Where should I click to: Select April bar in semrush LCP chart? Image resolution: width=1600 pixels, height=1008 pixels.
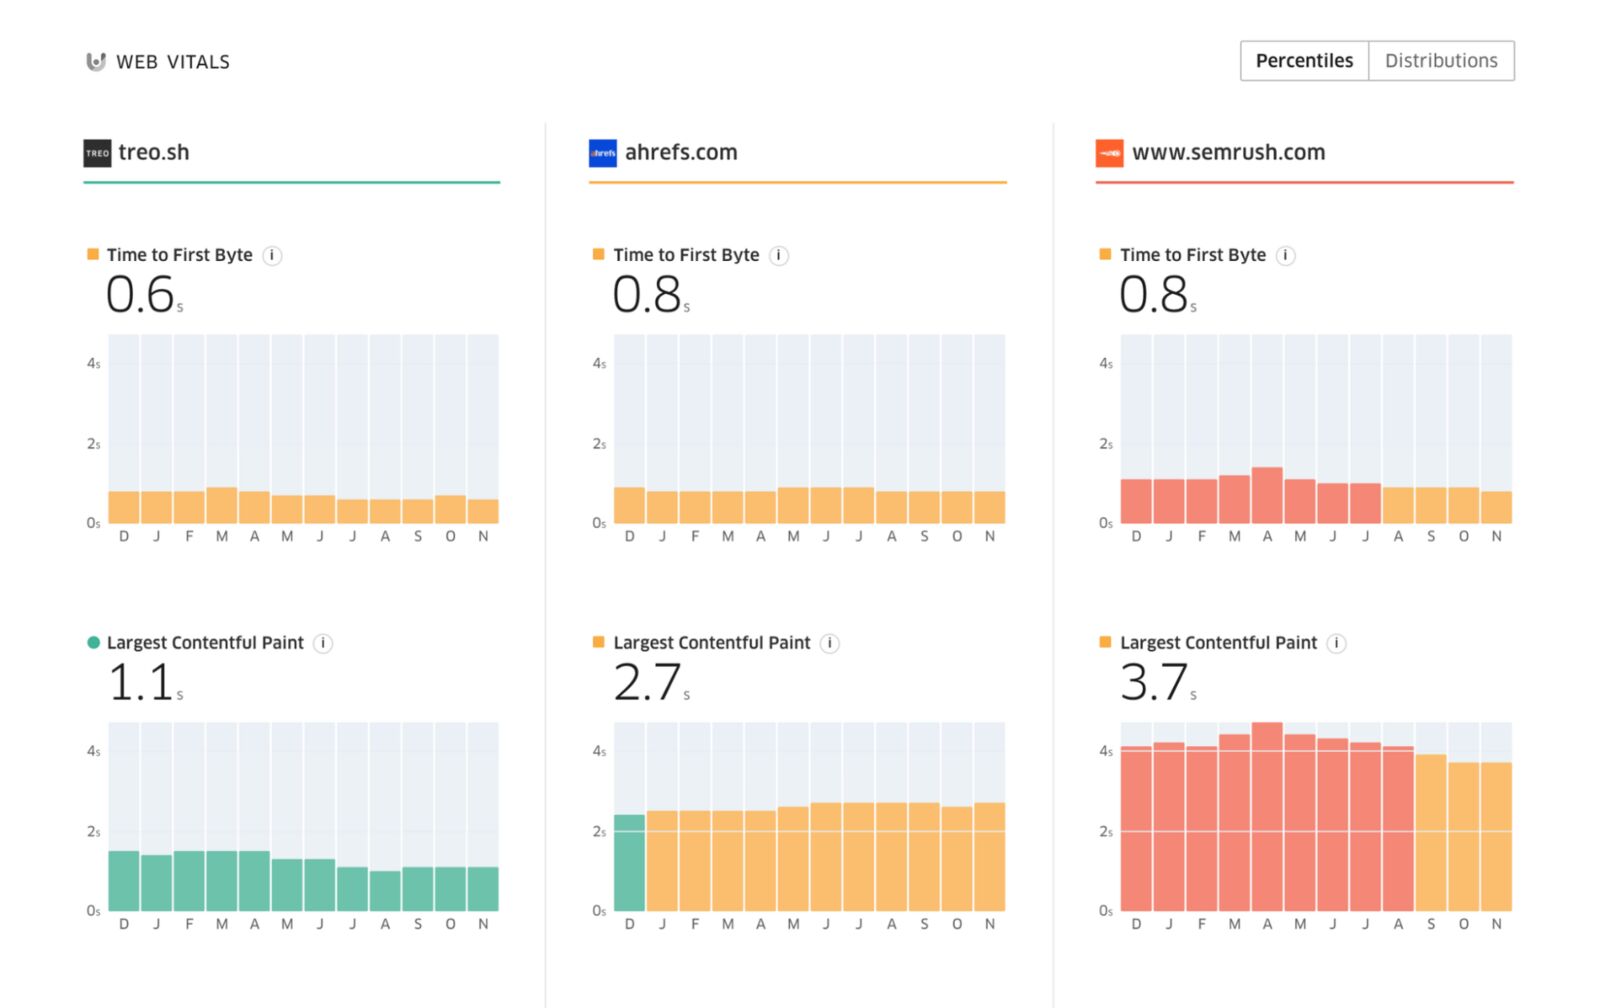click(x=1267, y=817)
